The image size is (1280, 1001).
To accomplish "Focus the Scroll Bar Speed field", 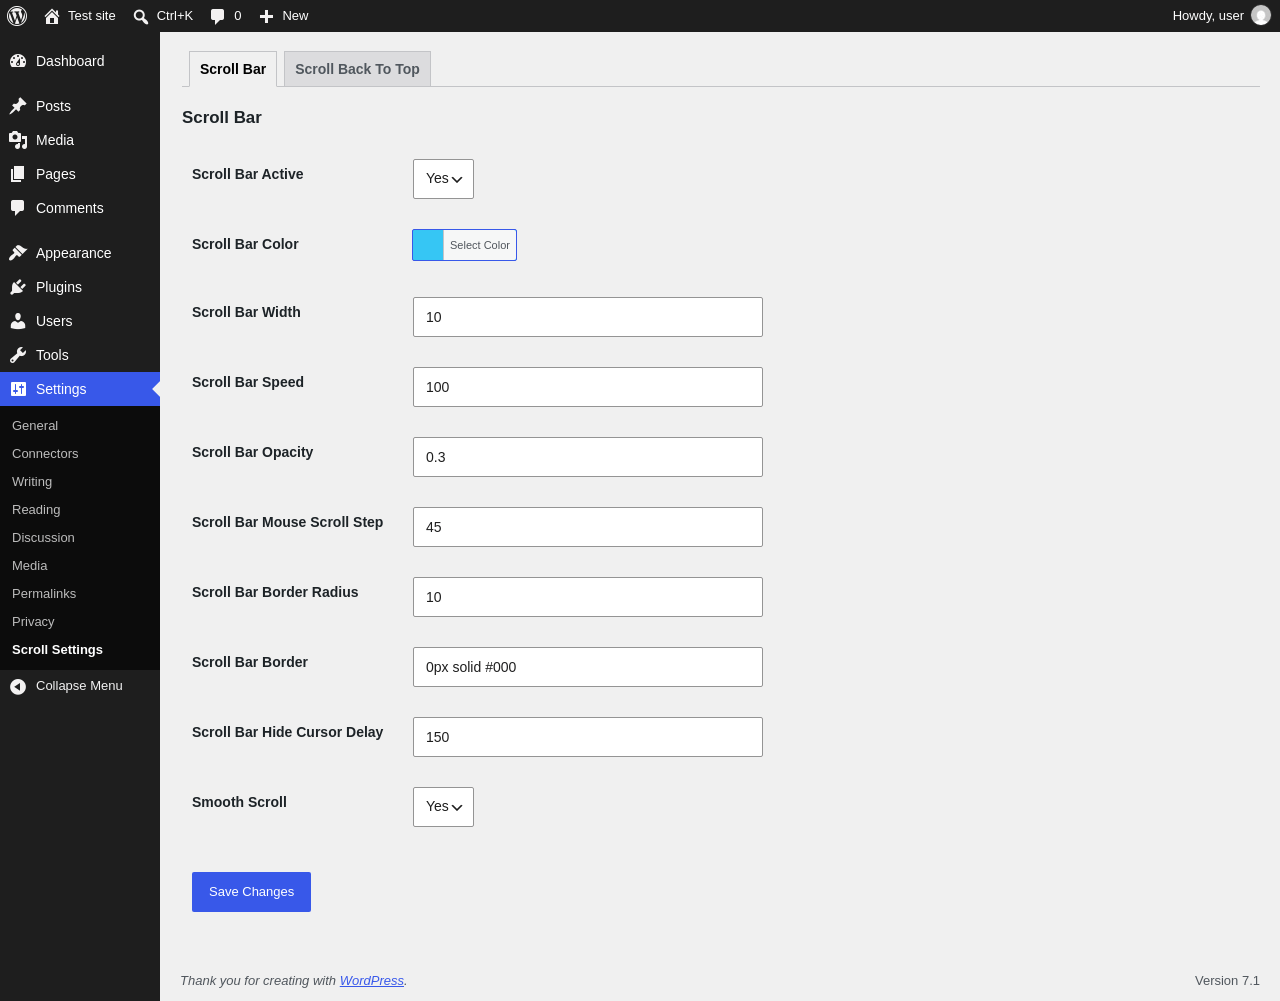I will [588, 387].
